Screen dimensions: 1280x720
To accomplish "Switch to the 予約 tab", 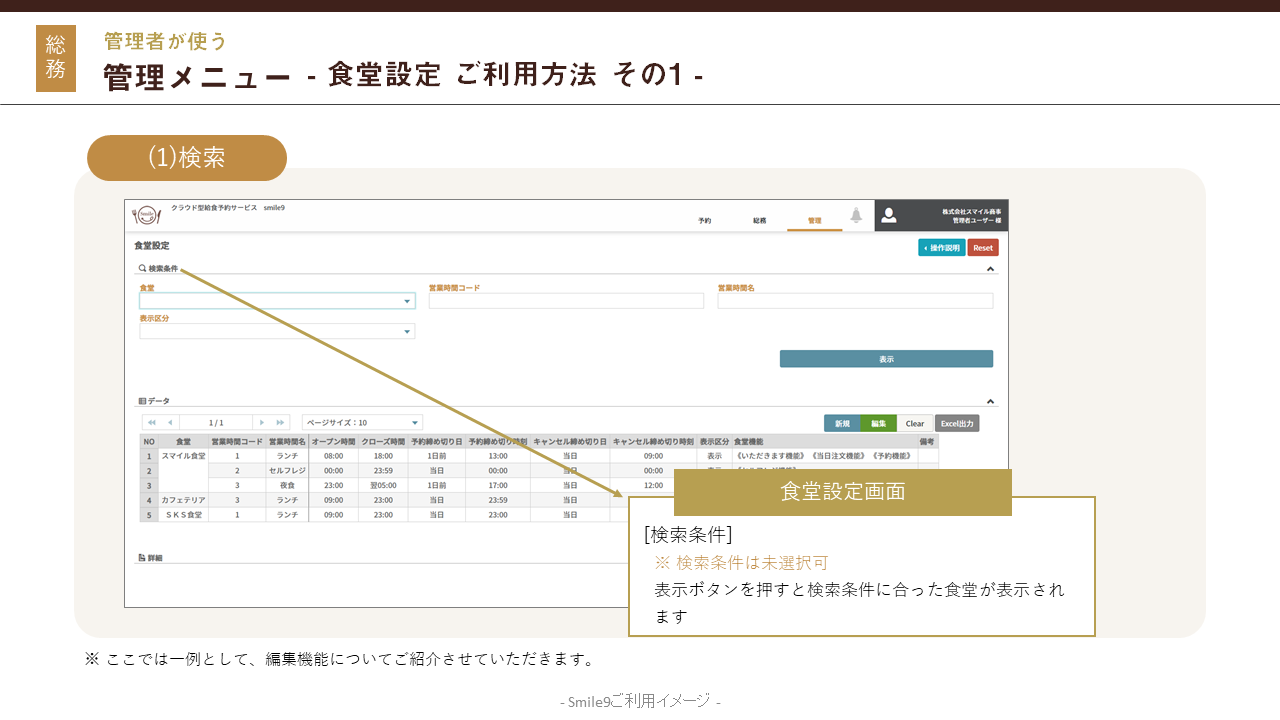I will click(705, 220).
